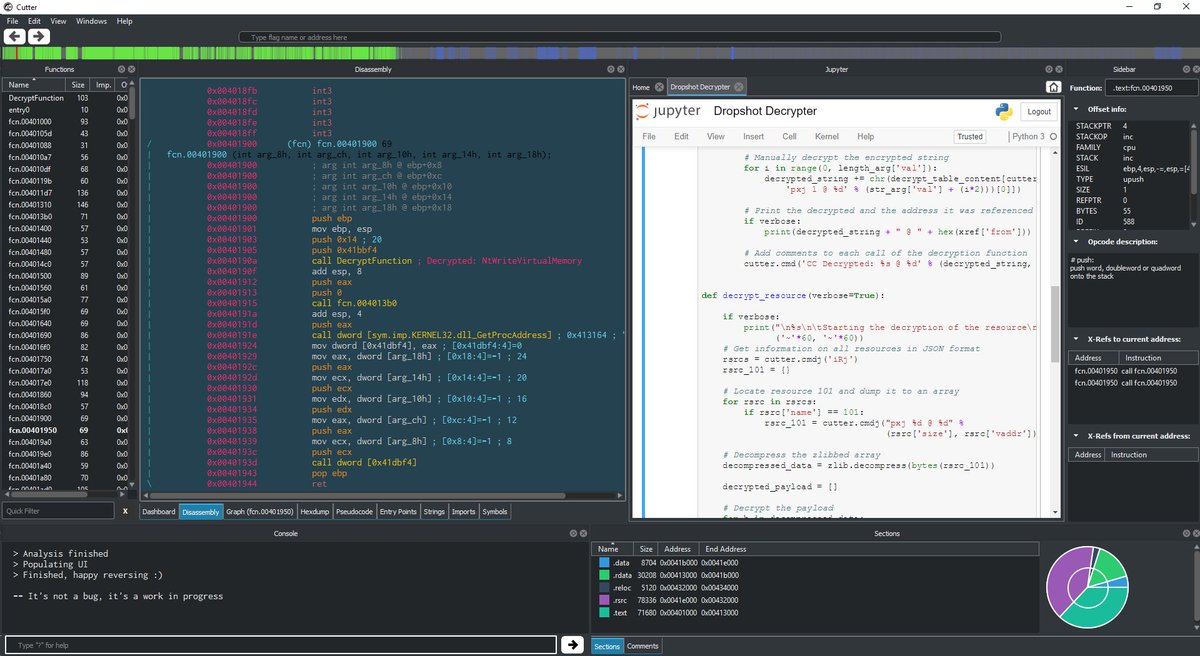Switch to the Symbols tab
The height and width of the screenshot is (656, 1200).
[x=494, y=512]
